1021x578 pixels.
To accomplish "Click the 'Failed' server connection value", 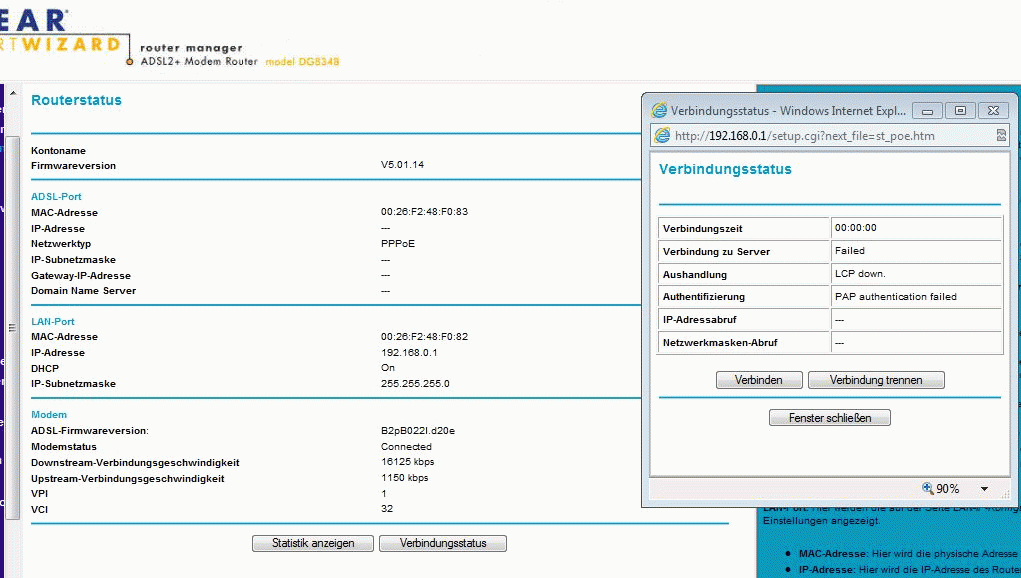I will coord(850,251).
